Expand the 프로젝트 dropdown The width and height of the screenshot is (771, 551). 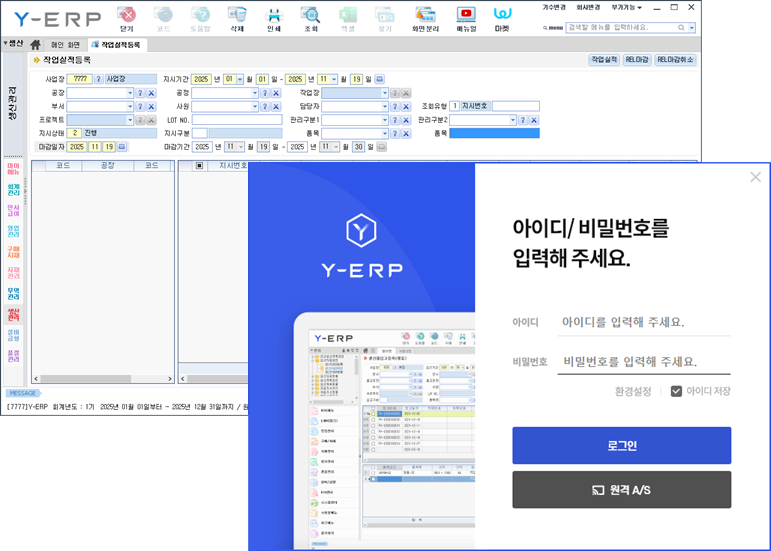coord(128,119)
